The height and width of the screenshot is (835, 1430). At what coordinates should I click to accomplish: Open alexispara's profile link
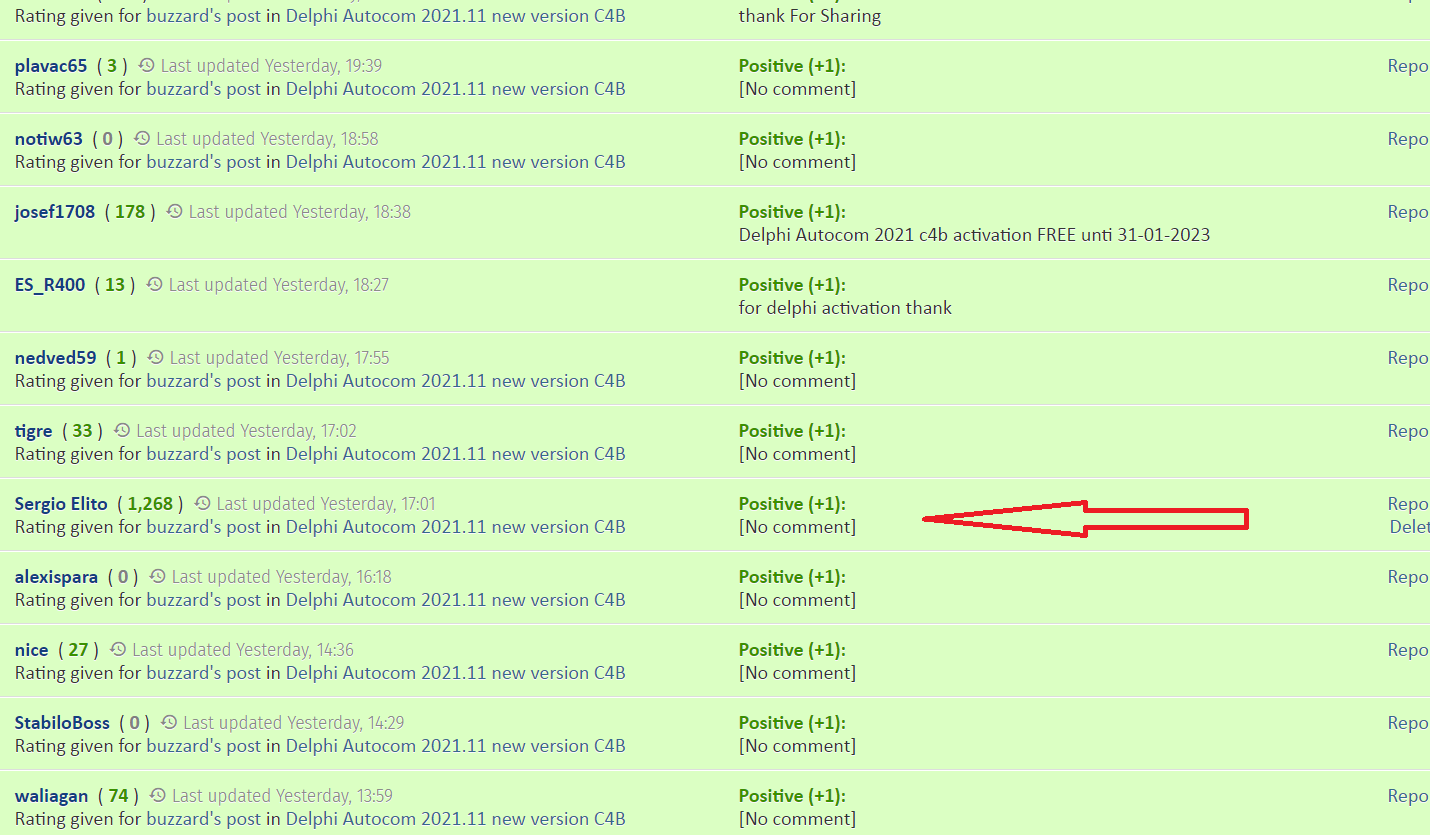(56, 577)
